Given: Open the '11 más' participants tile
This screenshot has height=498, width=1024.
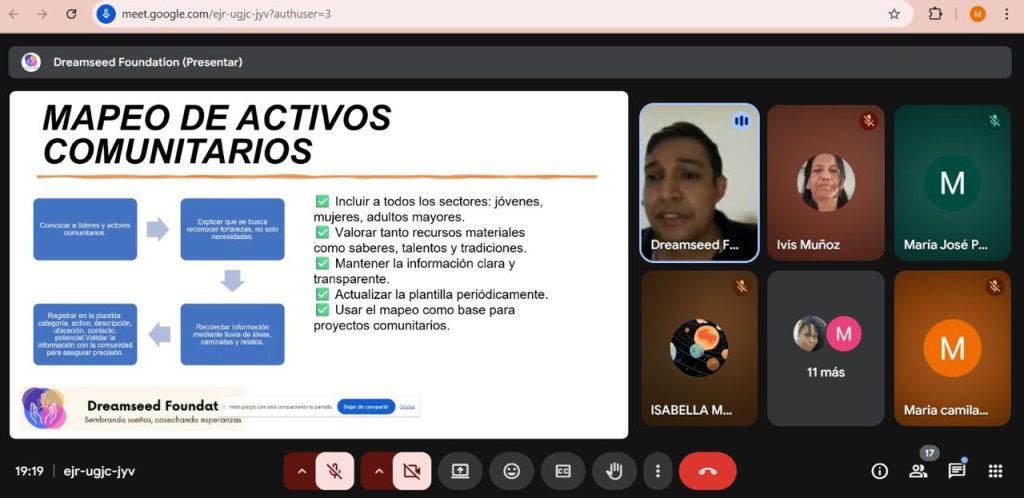Looking at the screenshot, I should [825, 348].
